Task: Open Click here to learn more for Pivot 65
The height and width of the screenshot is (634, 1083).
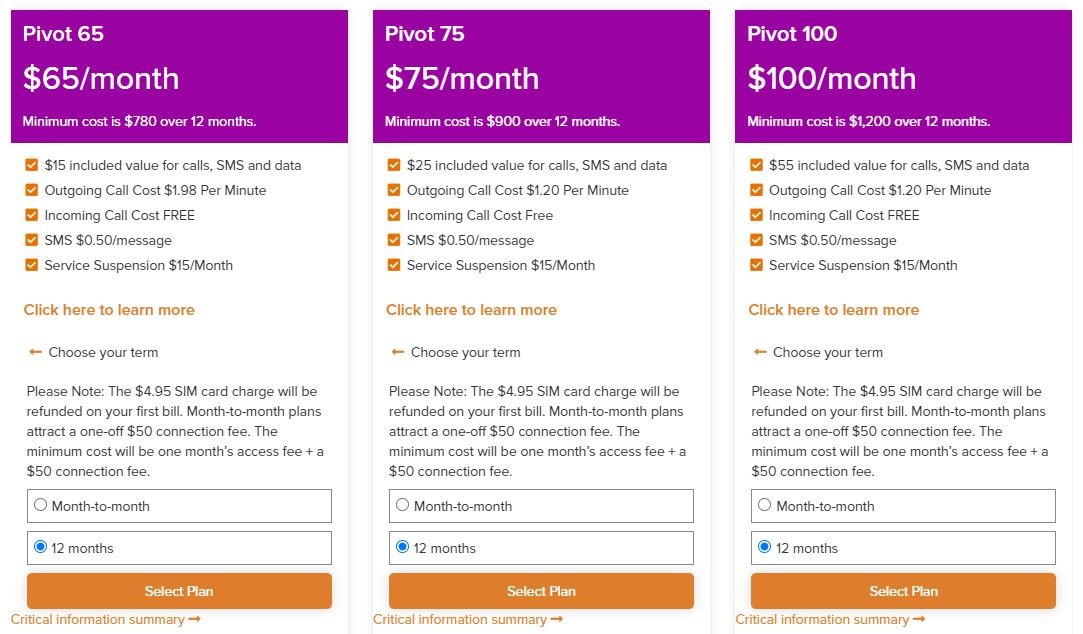Action: (109, 310)
